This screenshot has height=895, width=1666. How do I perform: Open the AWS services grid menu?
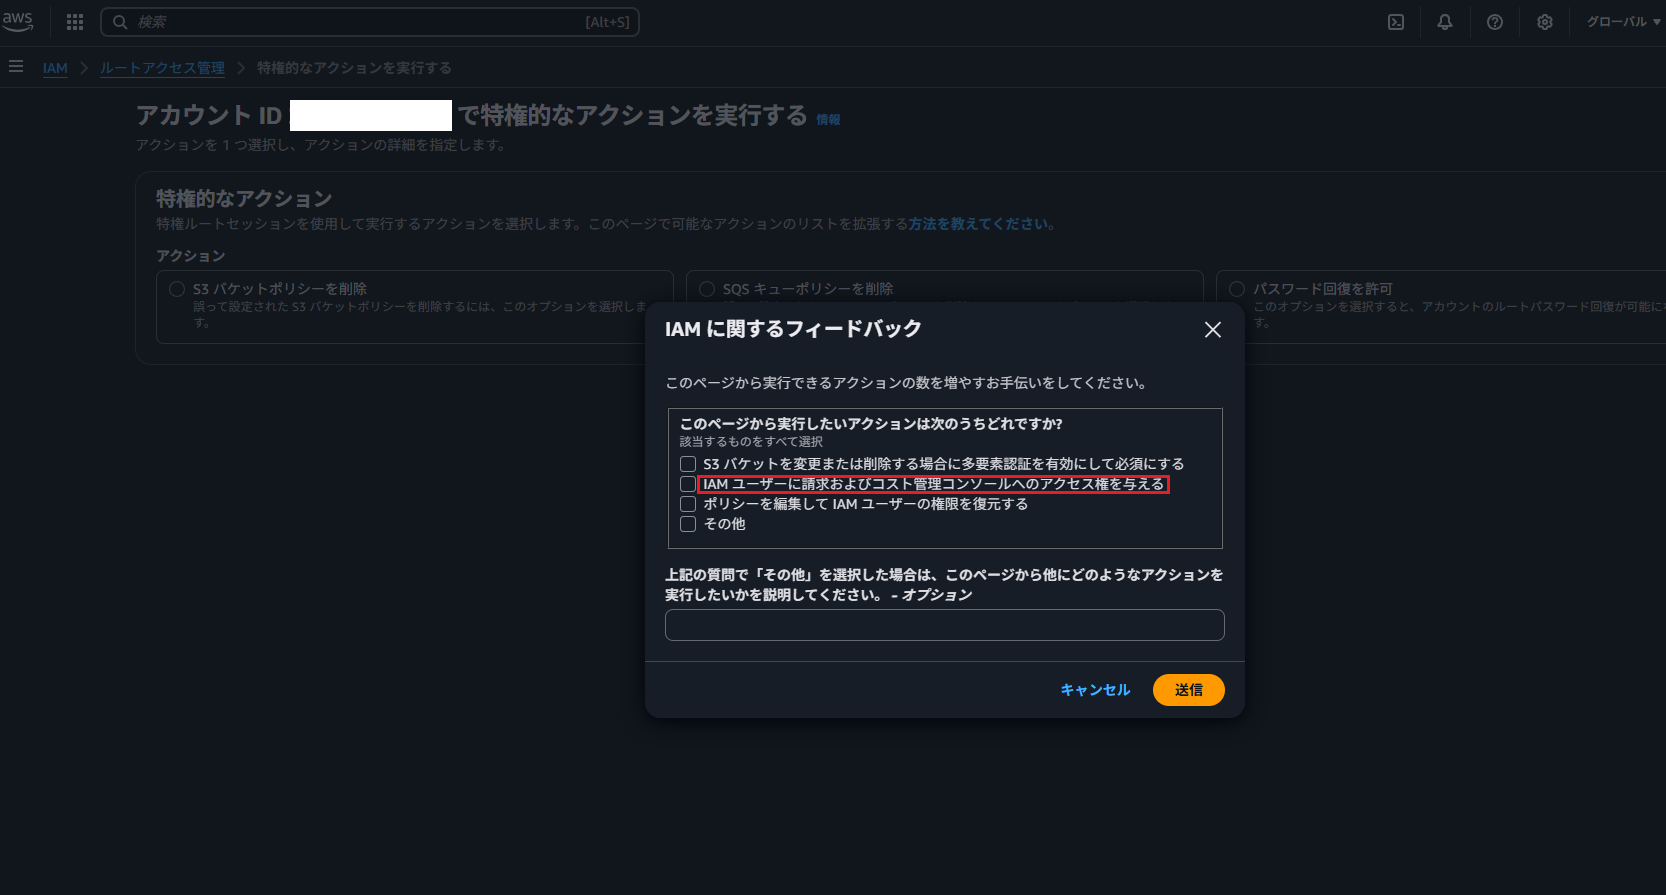[x=75, y=22]
